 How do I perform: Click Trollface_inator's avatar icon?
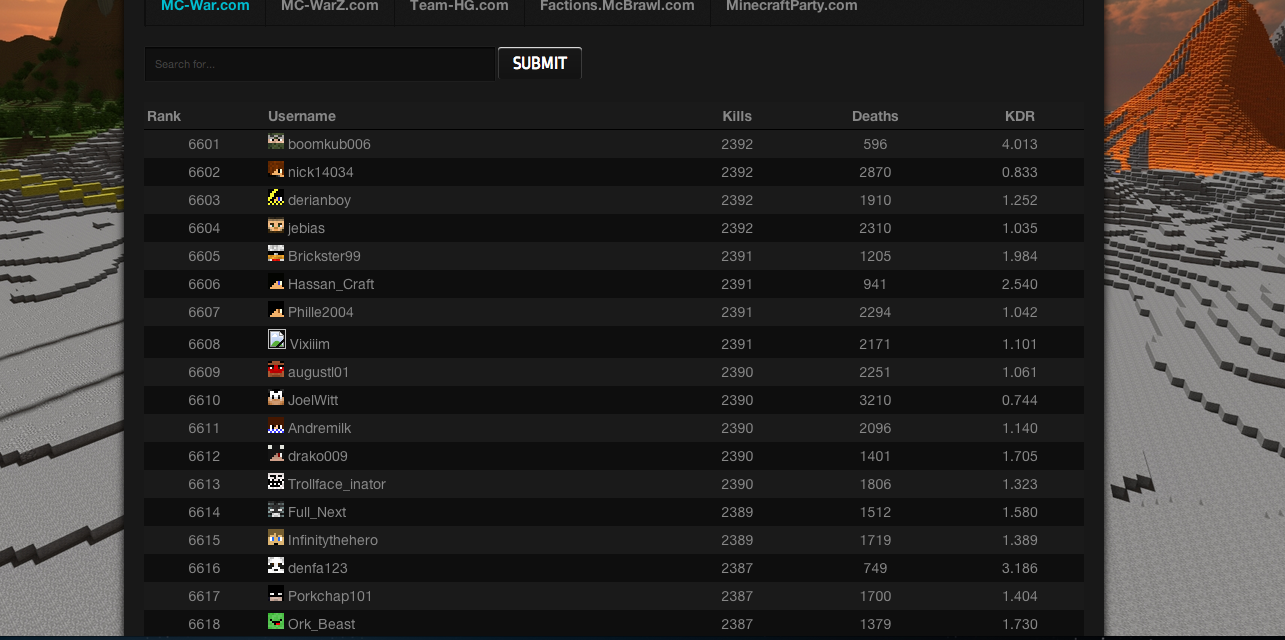[x=276, y=482]
